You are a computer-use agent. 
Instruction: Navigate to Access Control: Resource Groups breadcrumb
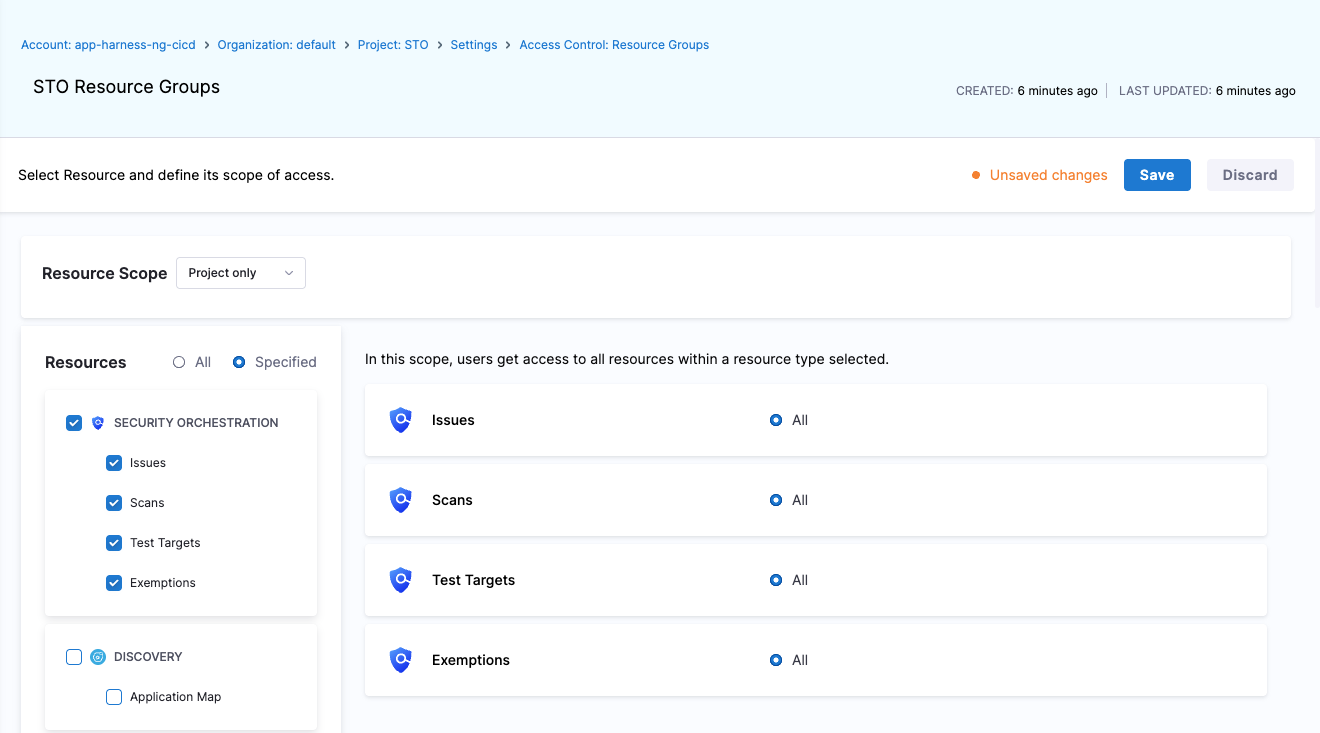614,45
